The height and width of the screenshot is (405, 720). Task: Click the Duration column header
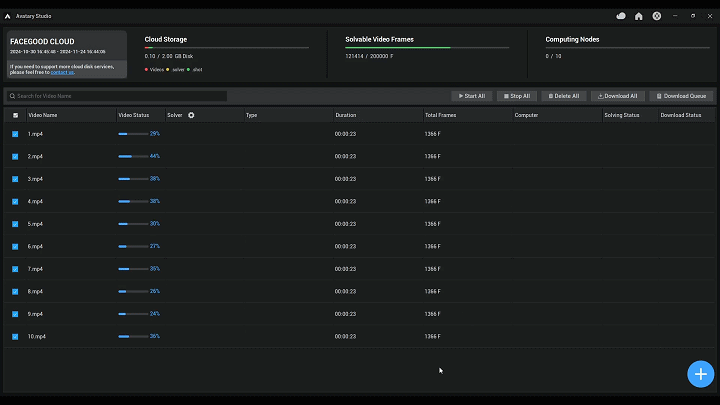click(345, 115)
